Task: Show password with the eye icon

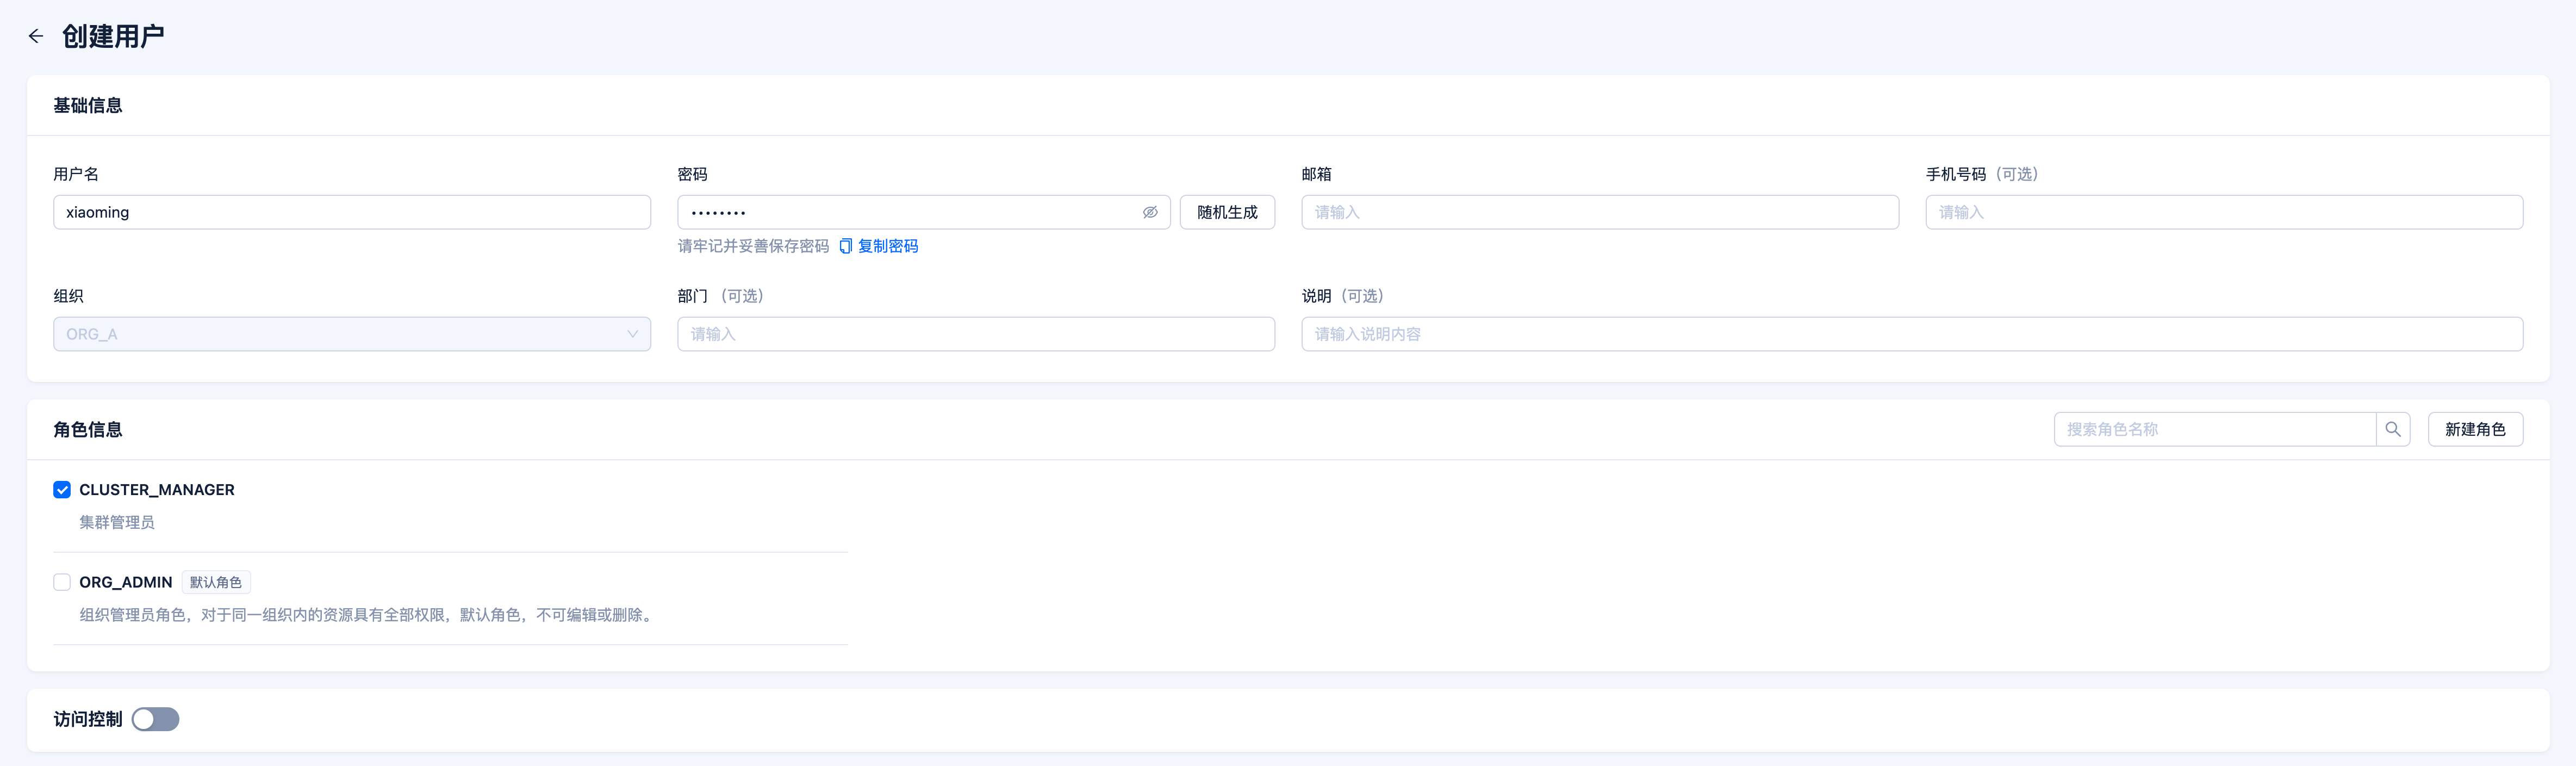Action: pyautogui.click(x=1150, y=212)
